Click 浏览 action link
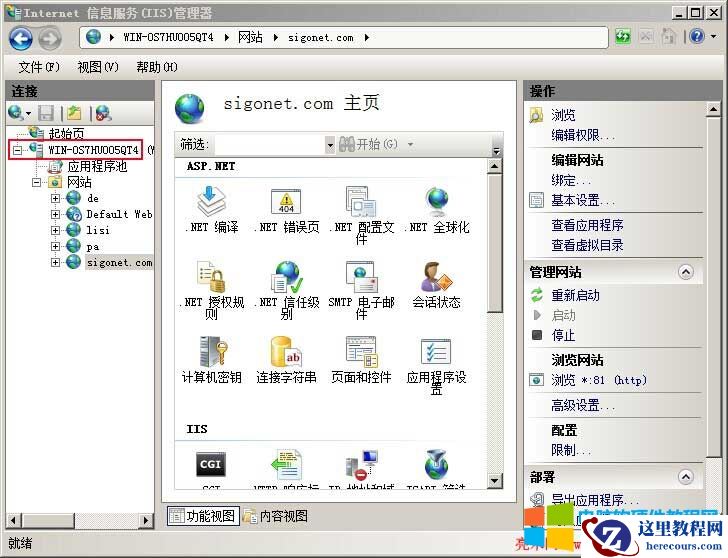728x558 pixels. click(x=563, y=115)
